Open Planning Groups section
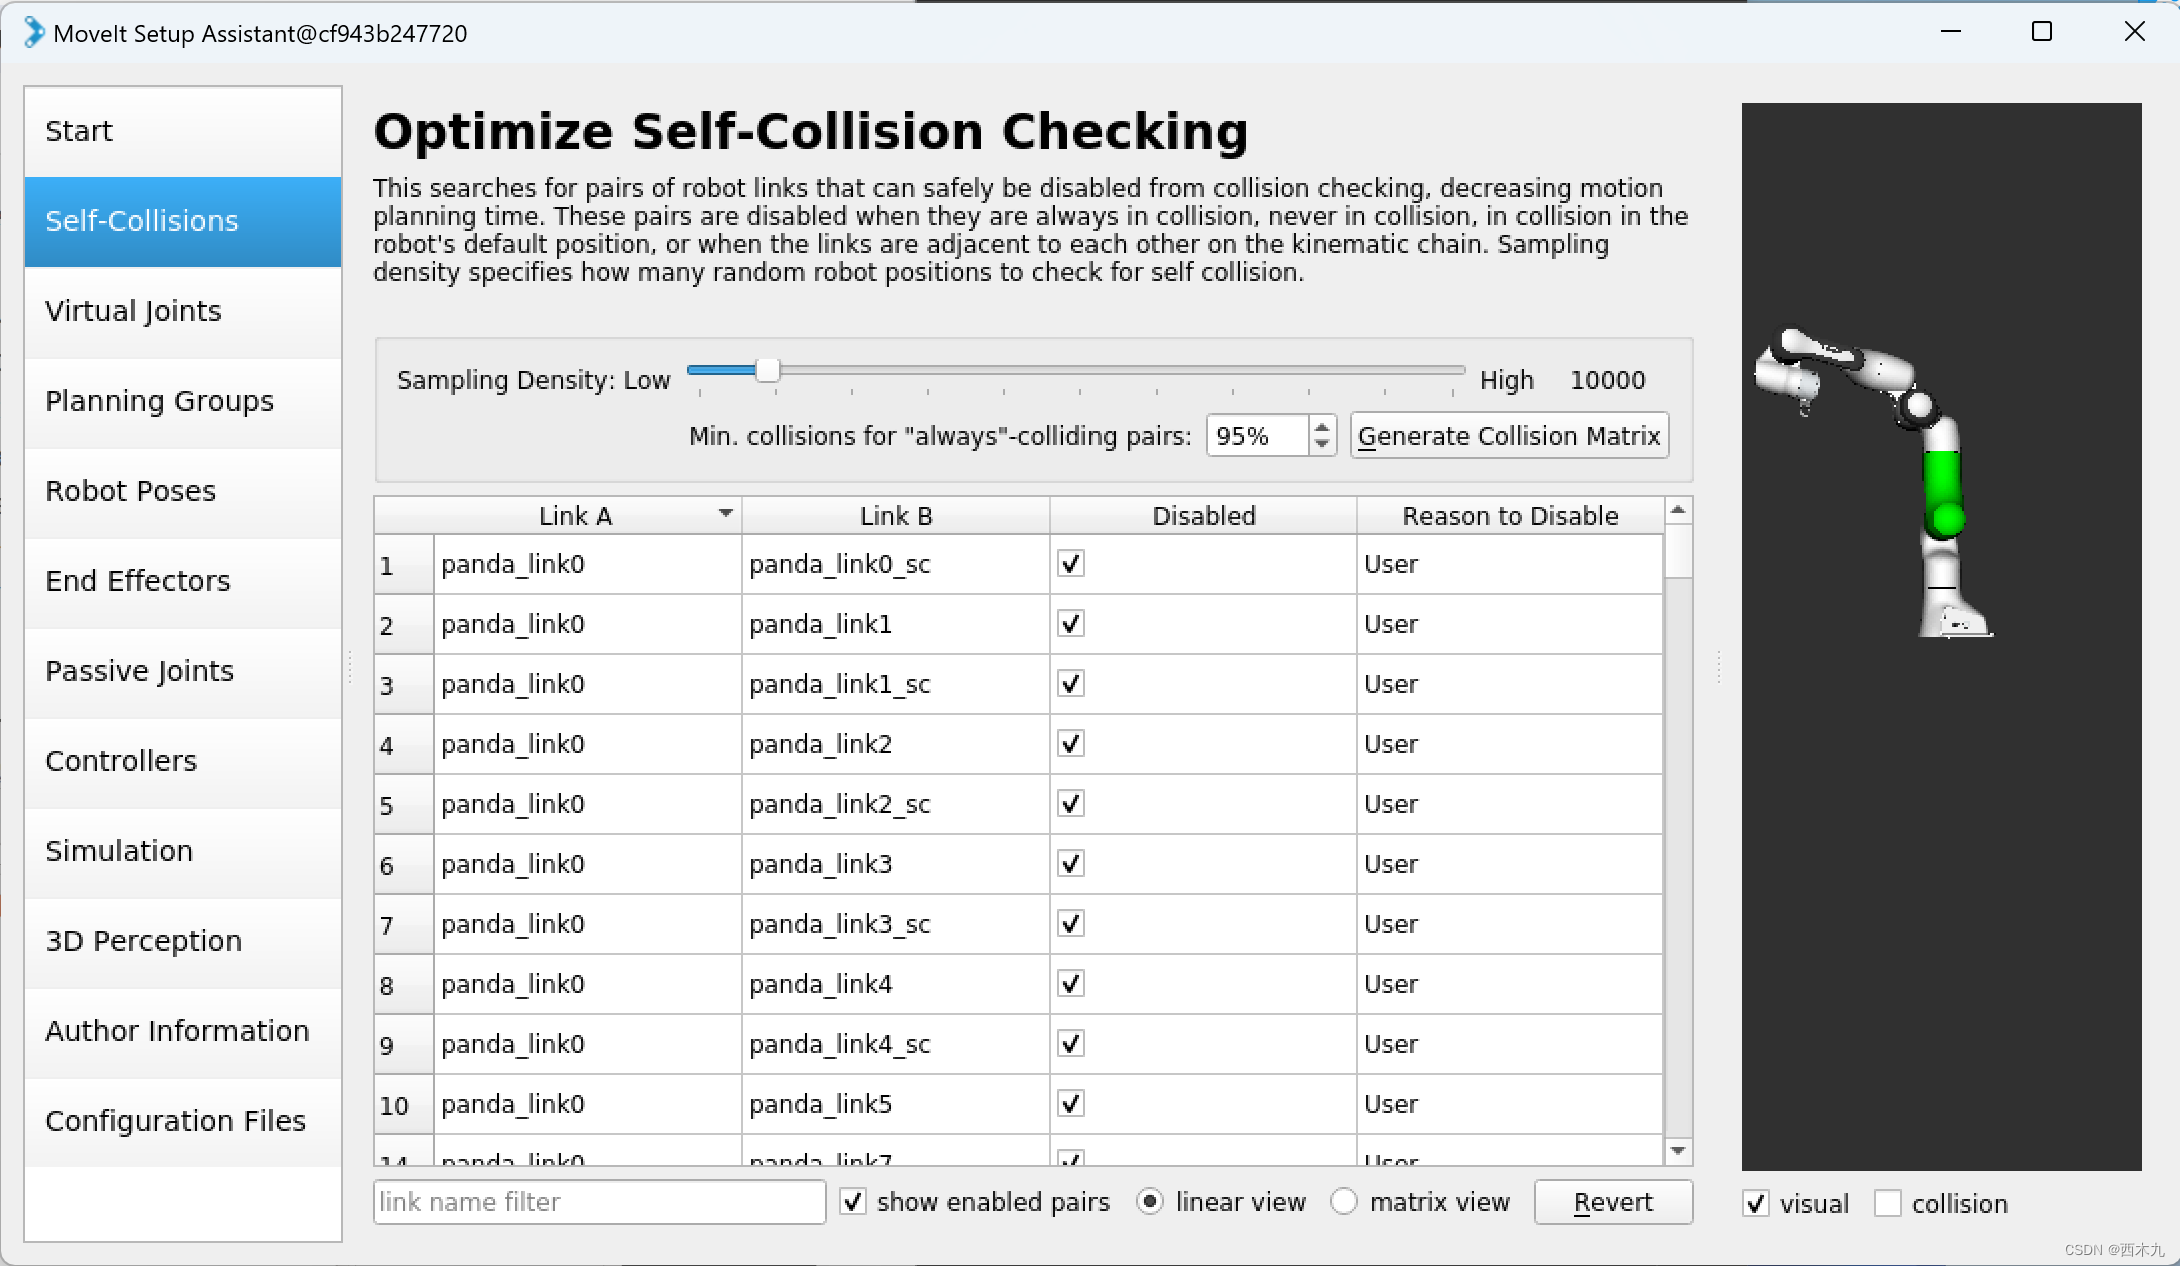 click(183, 402)
